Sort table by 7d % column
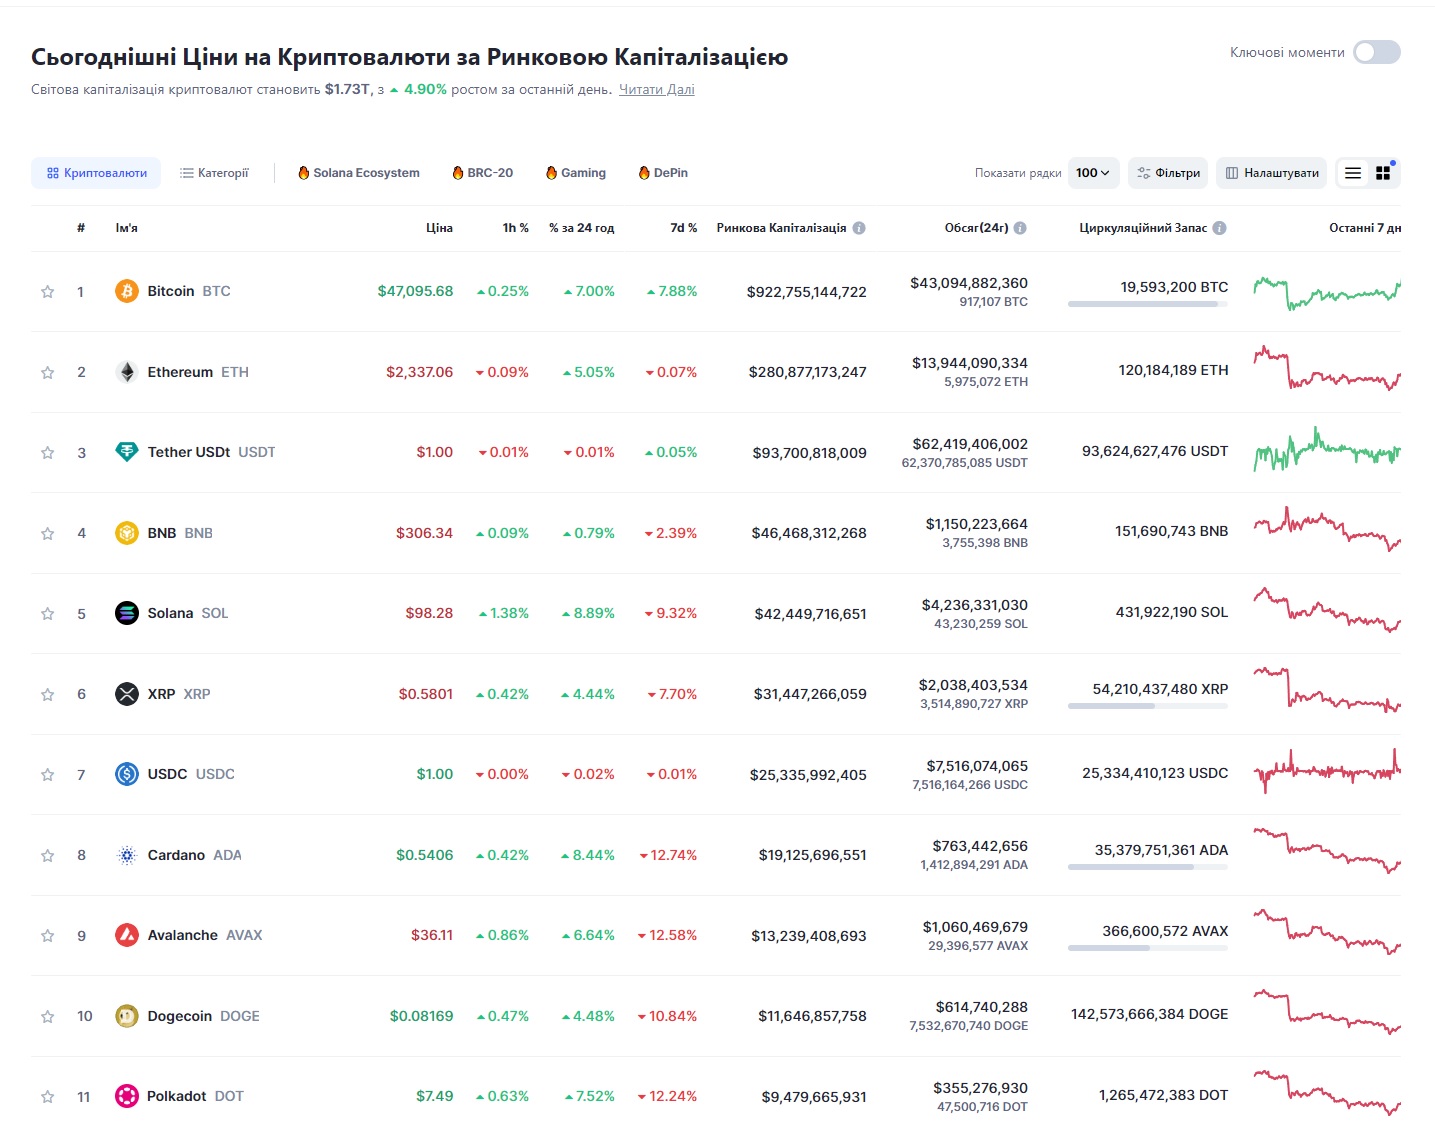The height and width of the screenshot is (1135, 1435). pyautogui.click(x=684, y=228)
